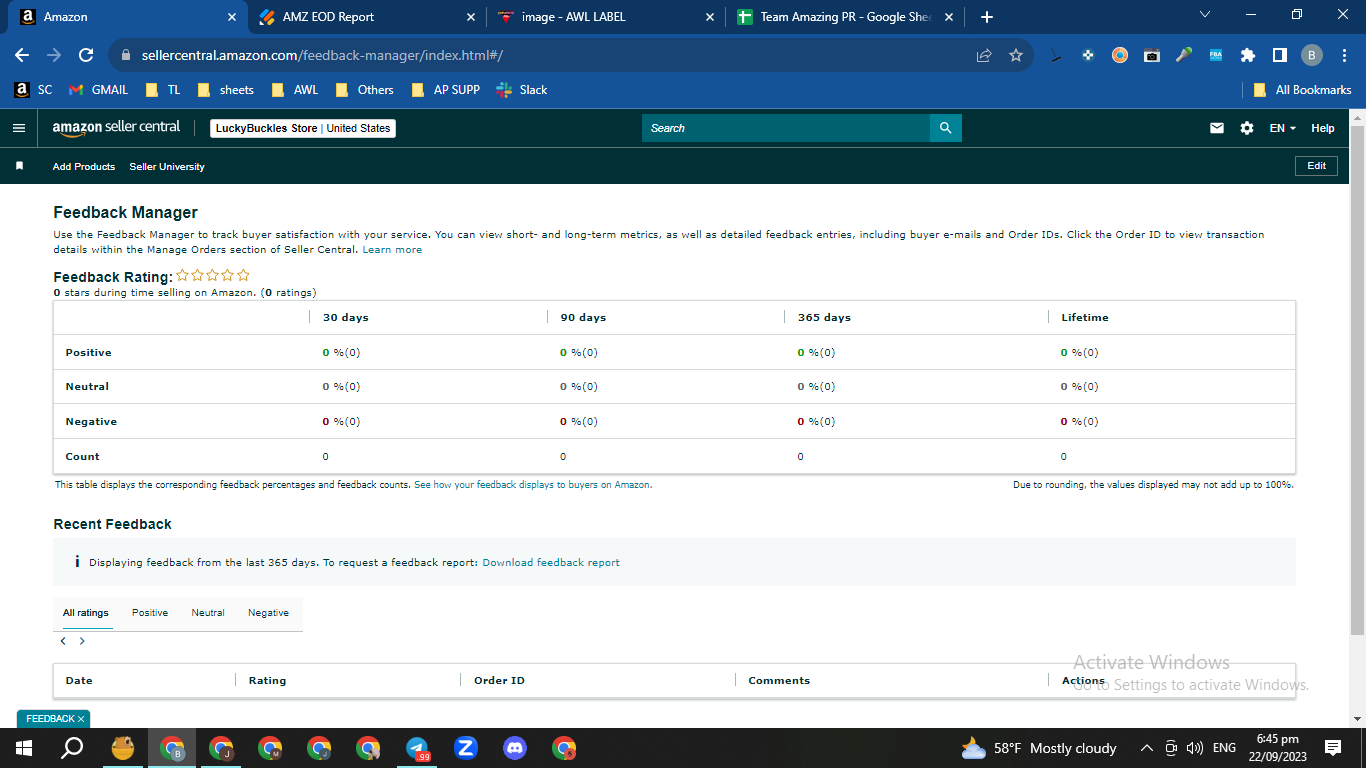1366x768 pixels.
Task: Open 'how your feedback displays to buyers' link
Action: [x=533, y=485]
